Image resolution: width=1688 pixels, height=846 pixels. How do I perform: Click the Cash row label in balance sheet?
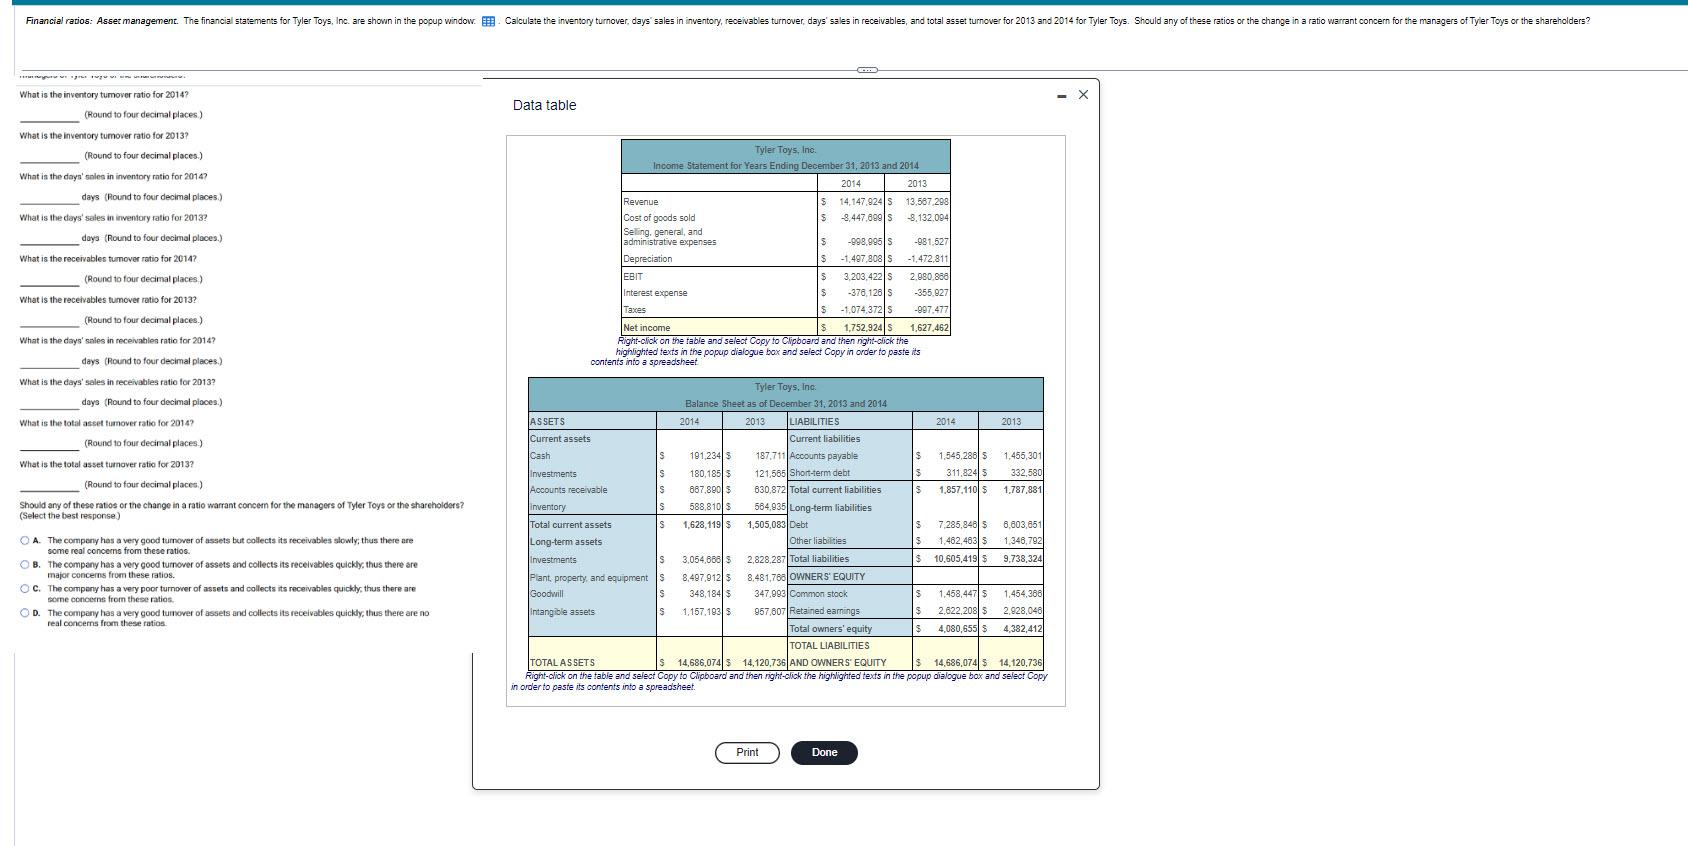point(540,456)
